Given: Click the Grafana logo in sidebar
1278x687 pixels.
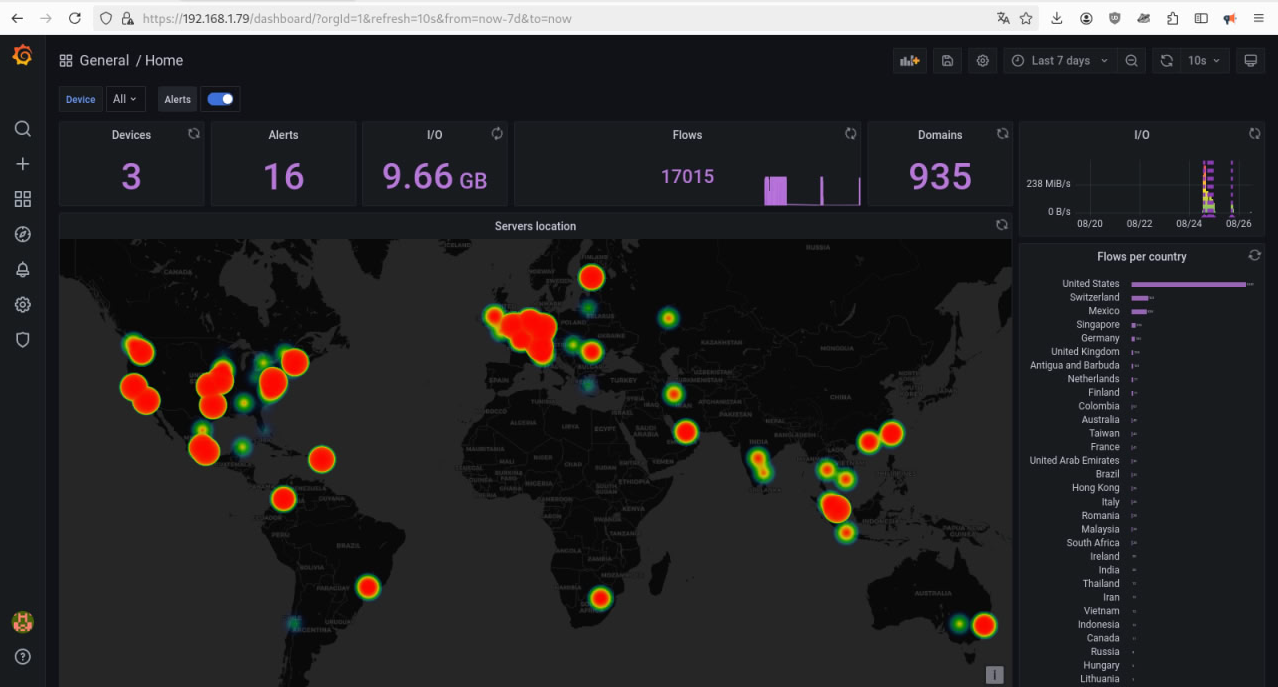Looking at the screenshot, I should [22, 56].
